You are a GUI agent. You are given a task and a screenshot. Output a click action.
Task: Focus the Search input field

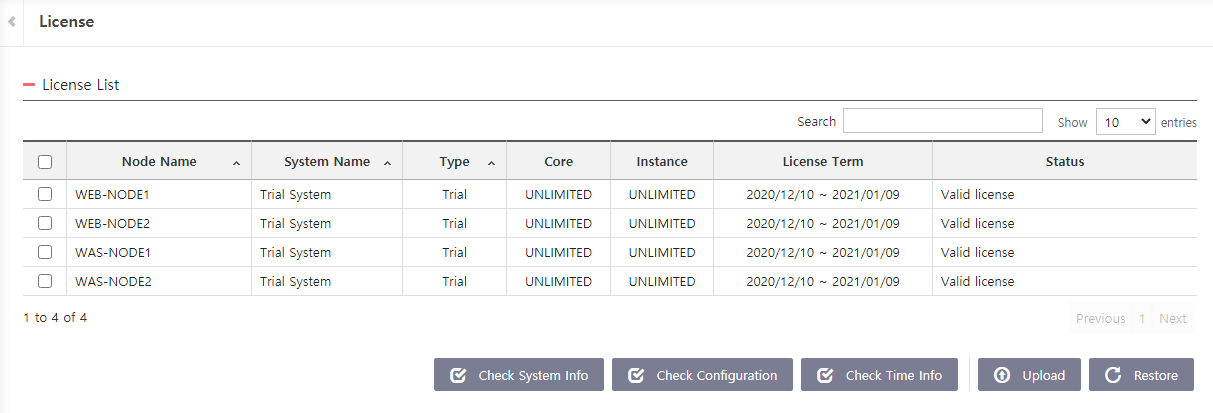[942, 121]
